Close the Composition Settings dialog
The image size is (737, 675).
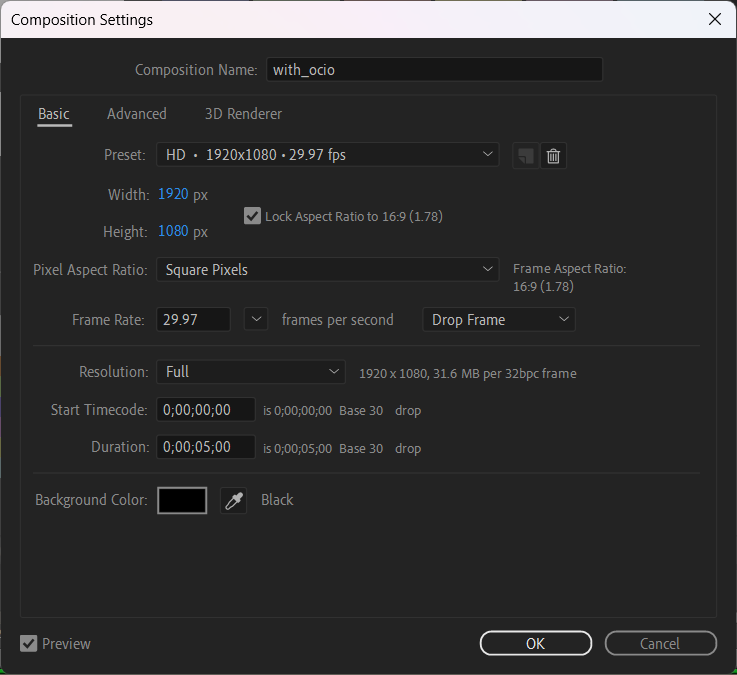715,19
